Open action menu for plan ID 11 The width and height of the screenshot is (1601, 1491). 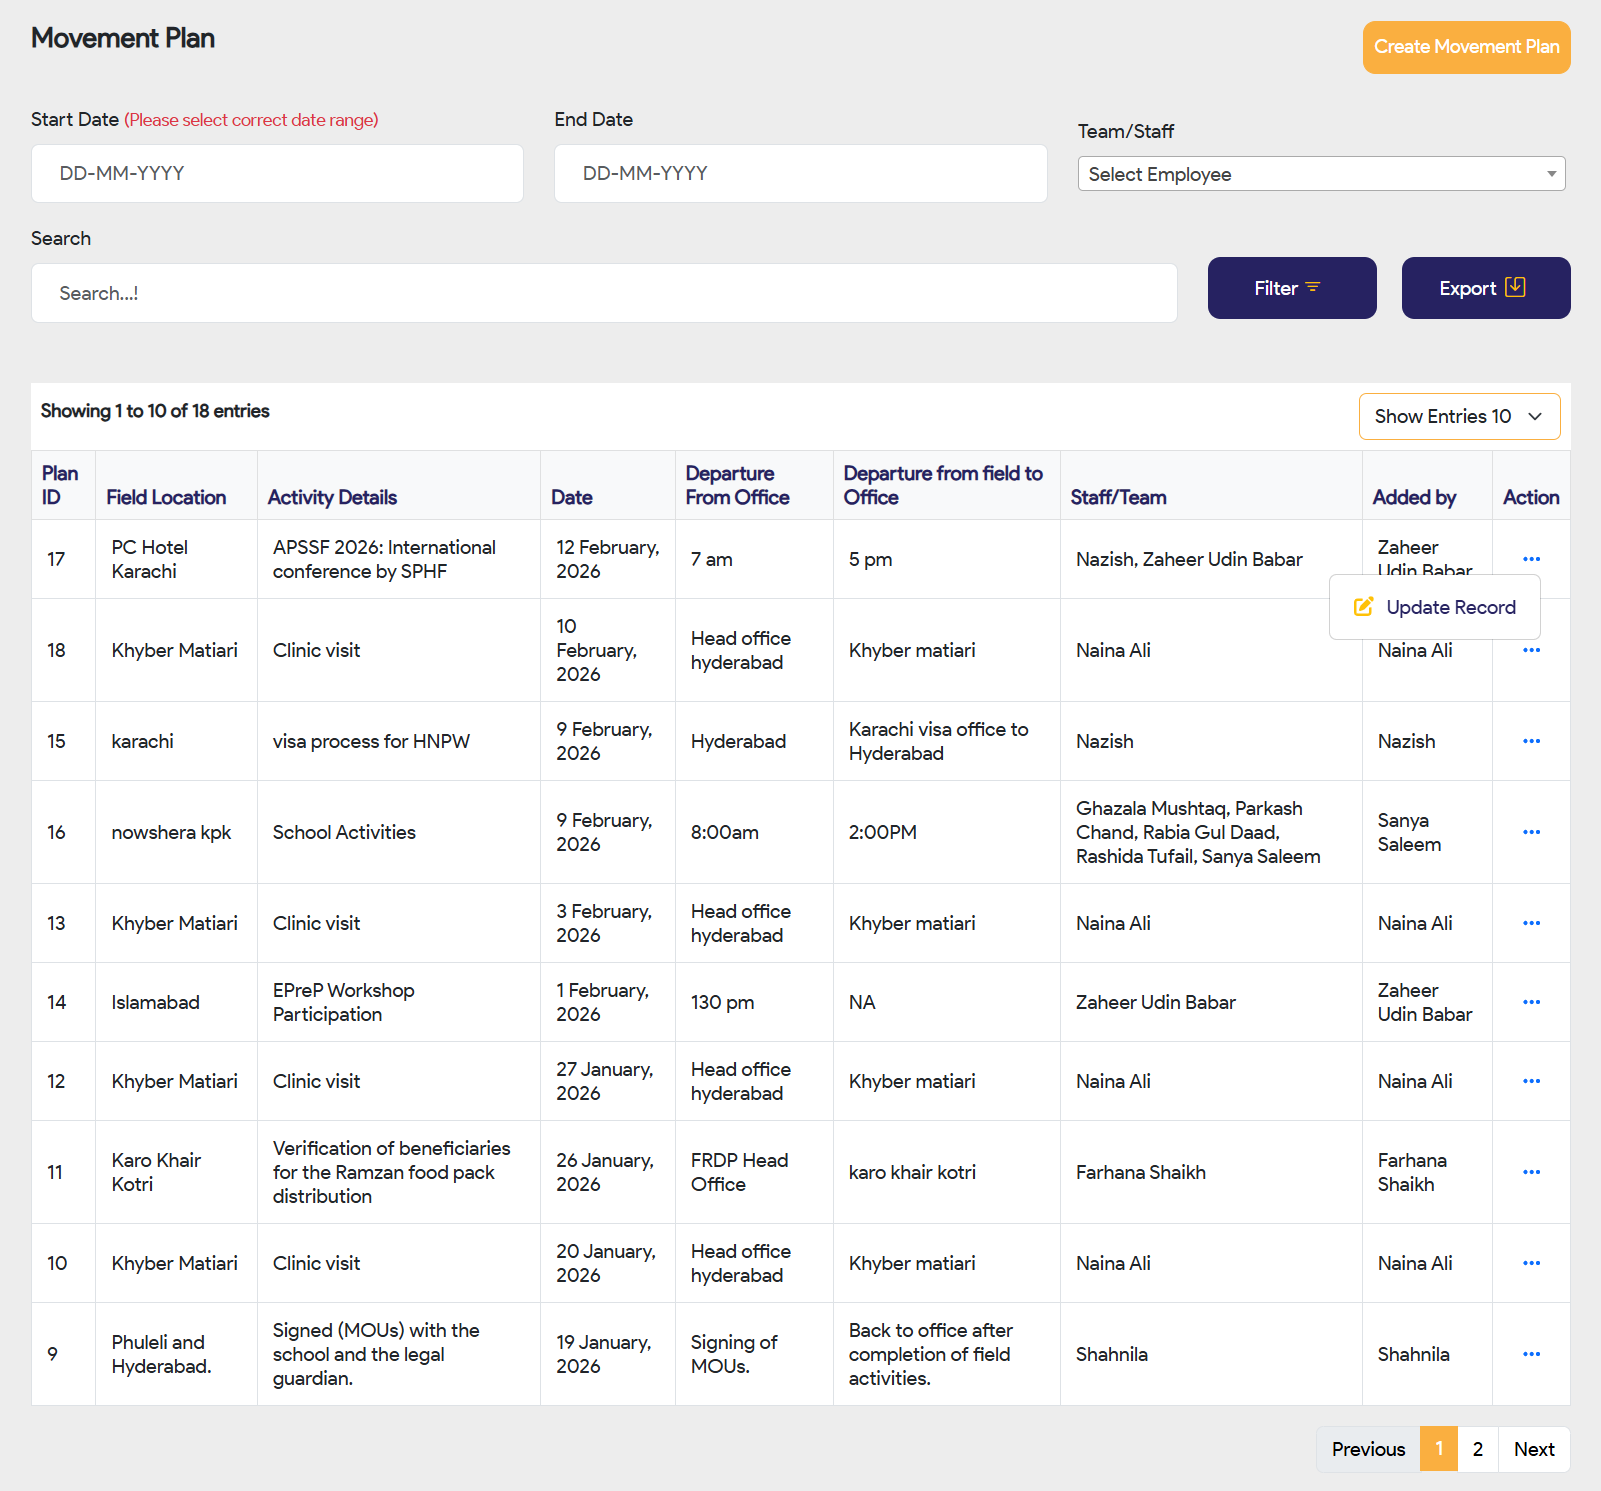point(1531,1172)
